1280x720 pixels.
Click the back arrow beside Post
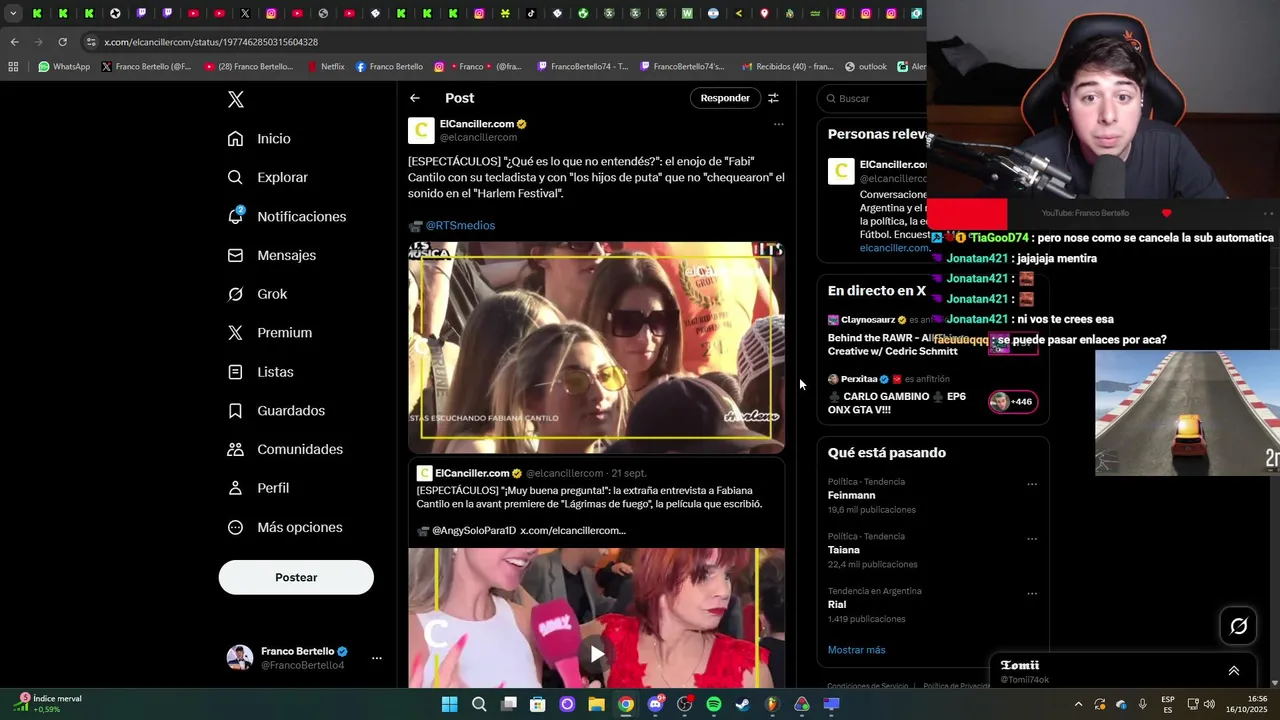point(415,98)
